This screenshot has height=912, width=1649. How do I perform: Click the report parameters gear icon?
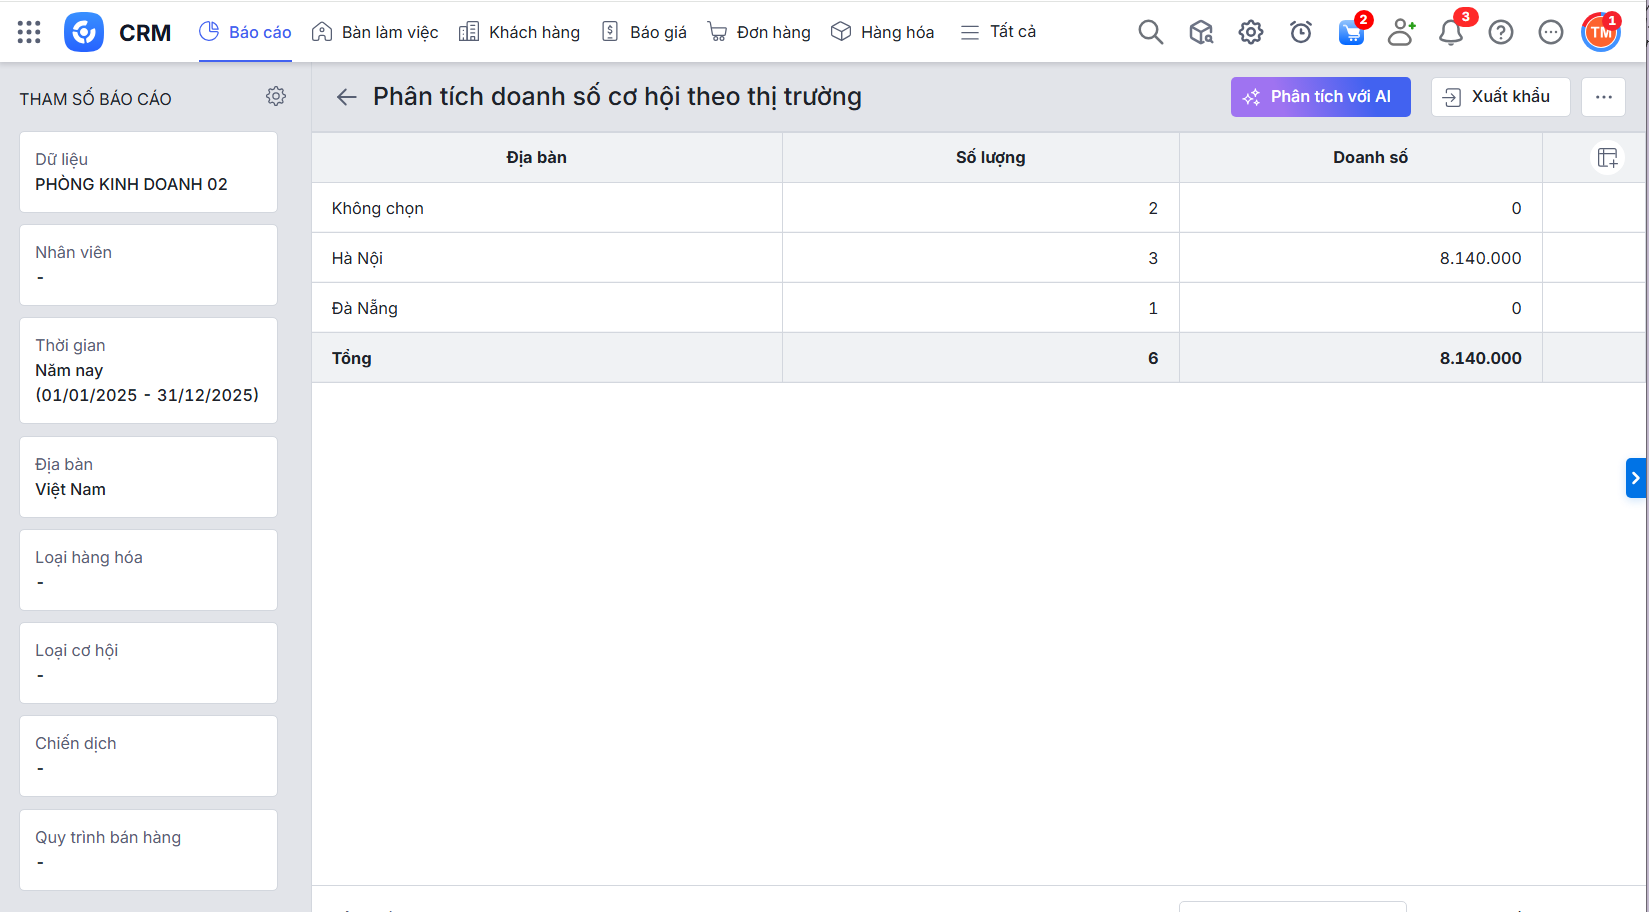276,96
